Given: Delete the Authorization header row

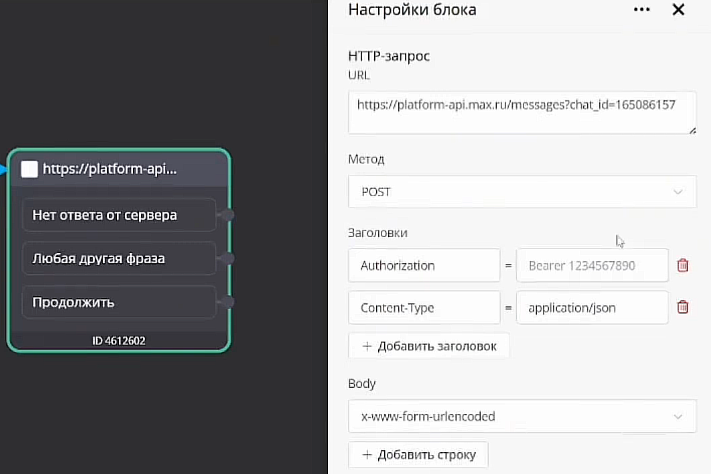Looking at the screenshot, I should pos(683,265).
